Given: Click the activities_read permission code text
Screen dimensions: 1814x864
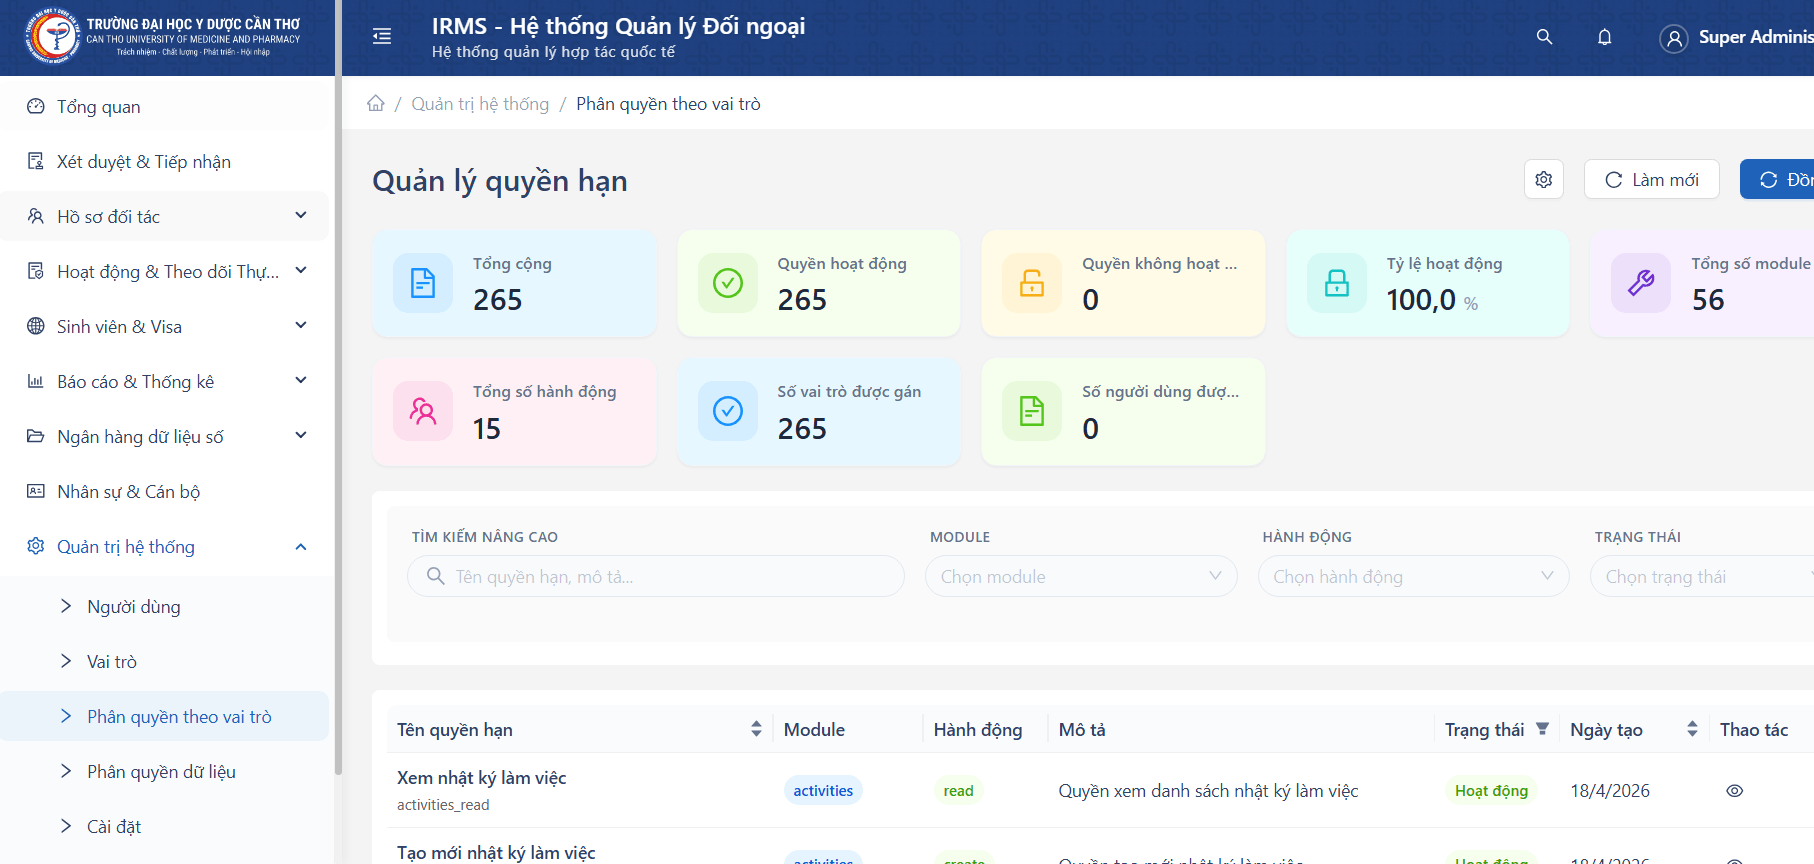Looking at the screenshot, I should point(443,805).
